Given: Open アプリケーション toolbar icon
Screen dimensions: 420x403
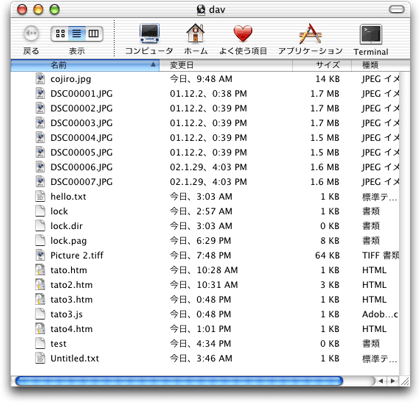Looking at the screenshot, I should point(310,33).
